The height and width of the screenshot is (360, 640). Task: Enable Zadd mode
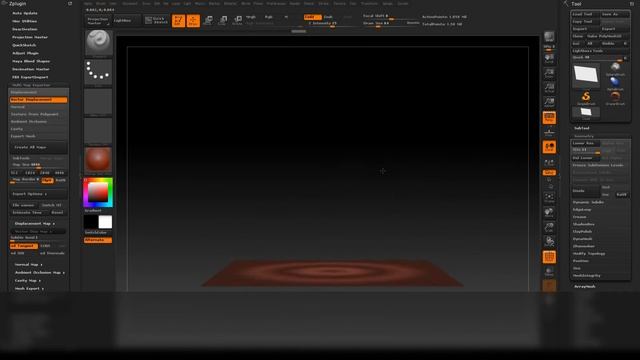click(x=313, y=17)
